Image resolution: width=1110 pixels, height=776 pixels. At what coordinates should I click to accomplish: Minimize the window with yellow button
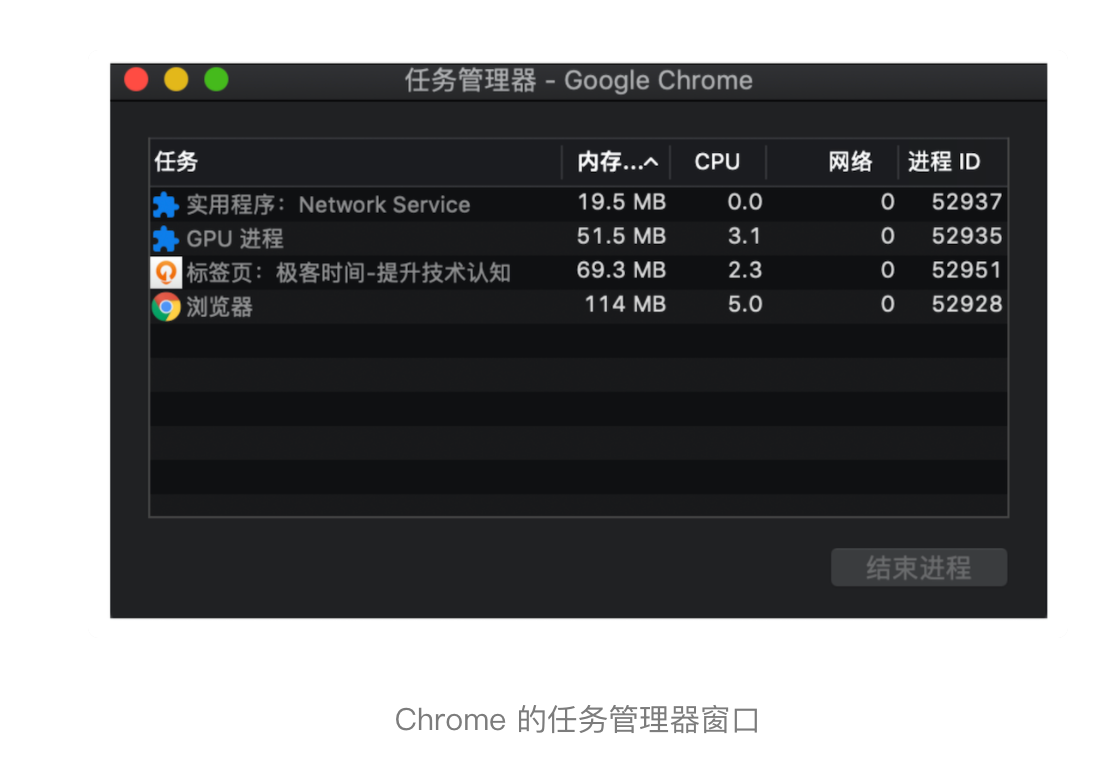pos(176,79)
